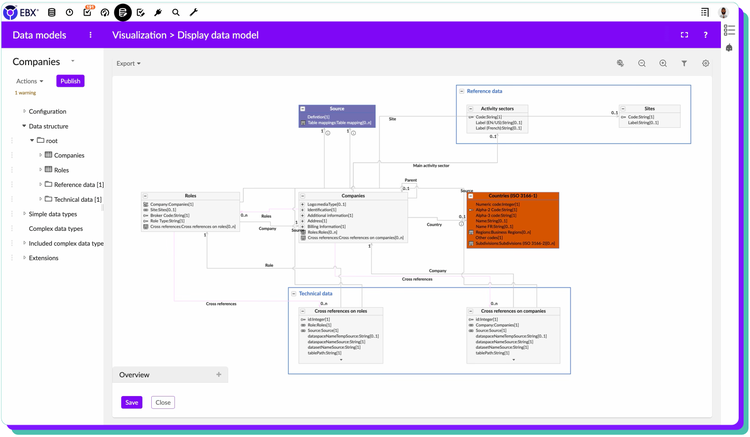Click the magnifier search icon in top bar
Screen dimensions: 750x437
(x=176, y=12)
